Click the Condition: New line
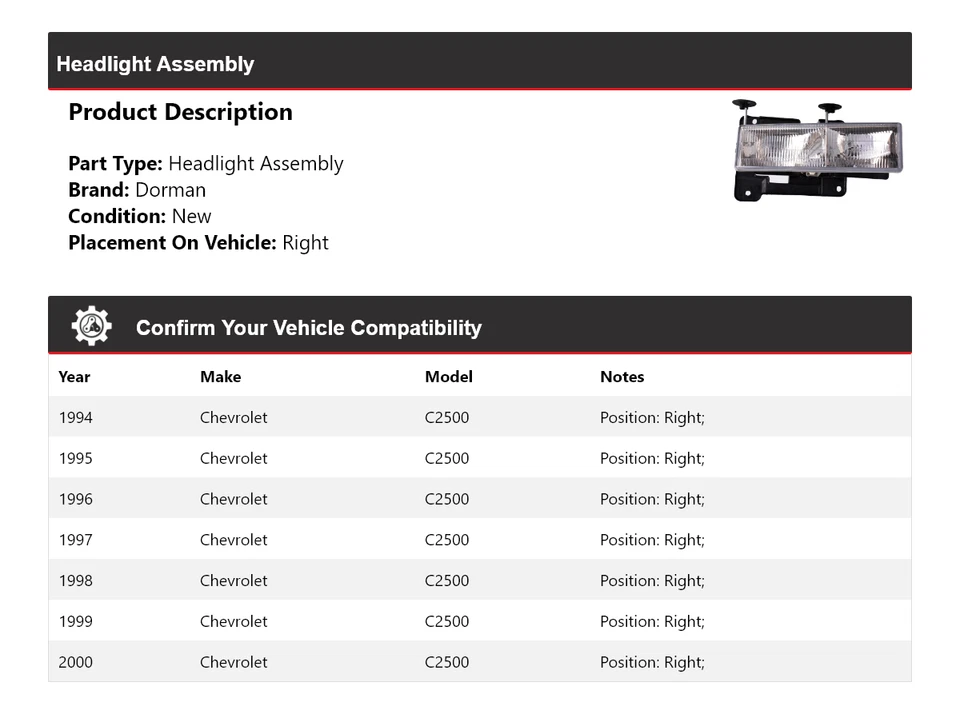This screenshot has width=960, height=714. (x=140, y=216)
